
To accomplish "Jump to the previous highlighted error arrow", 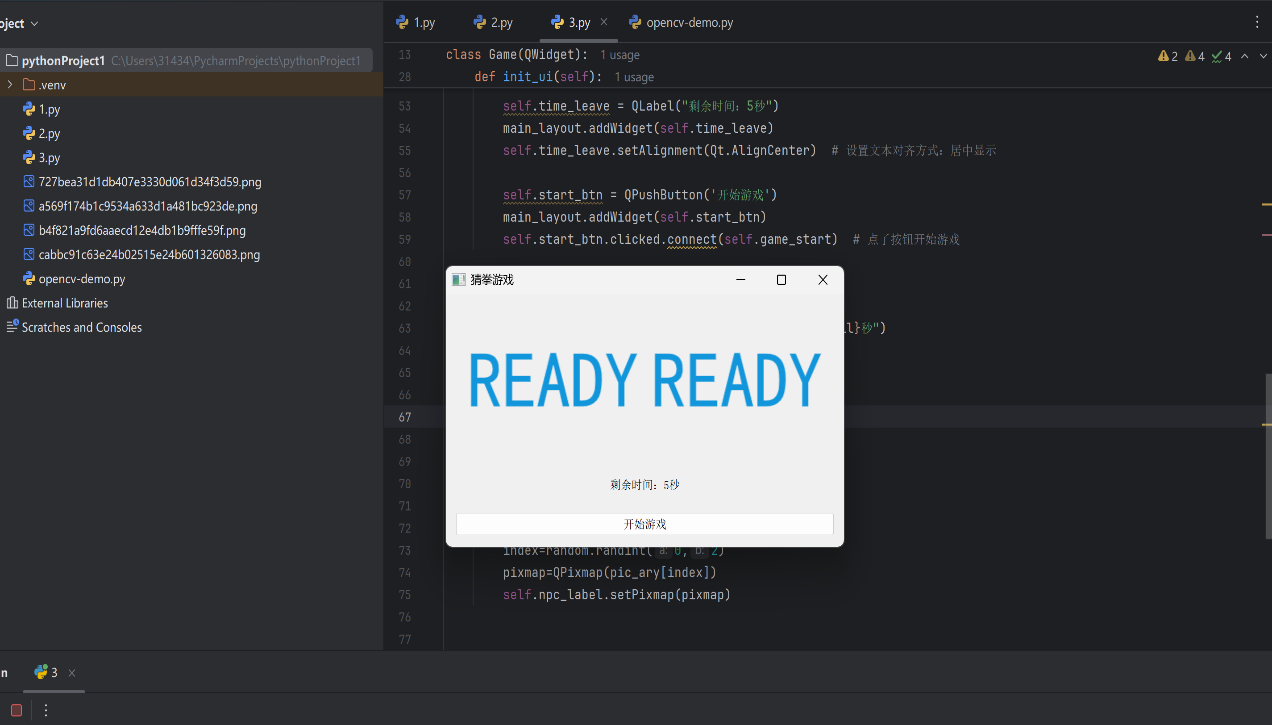I will pyautogui.click(x=1244, y=56).
